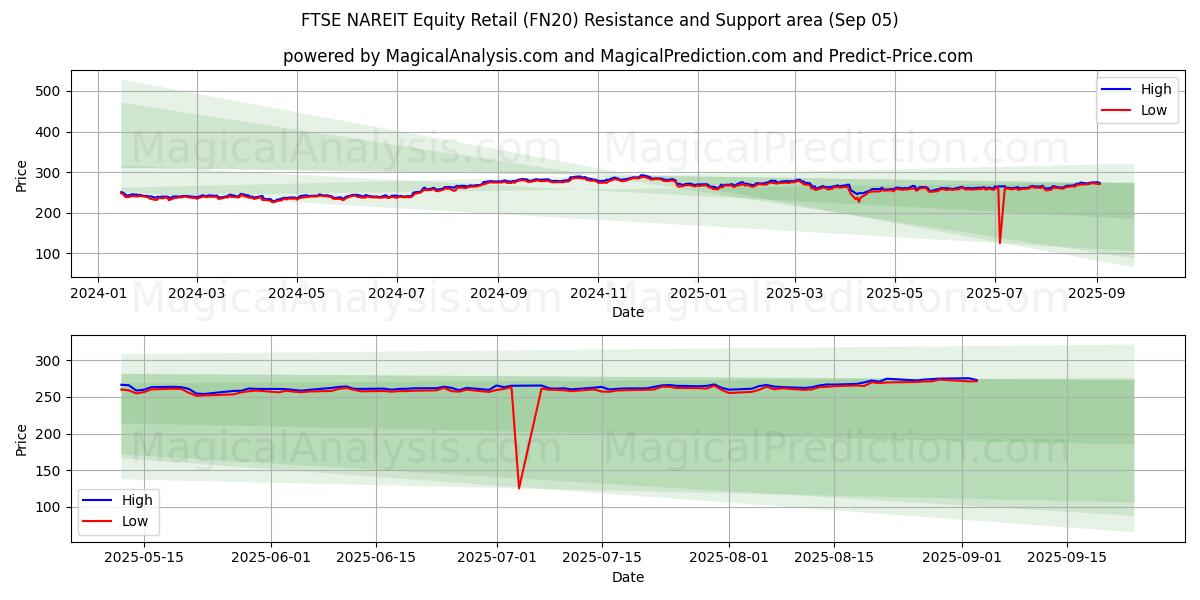Click the 'Date' axis label under top chart
Screen dimensions: 1200x600
628,313
